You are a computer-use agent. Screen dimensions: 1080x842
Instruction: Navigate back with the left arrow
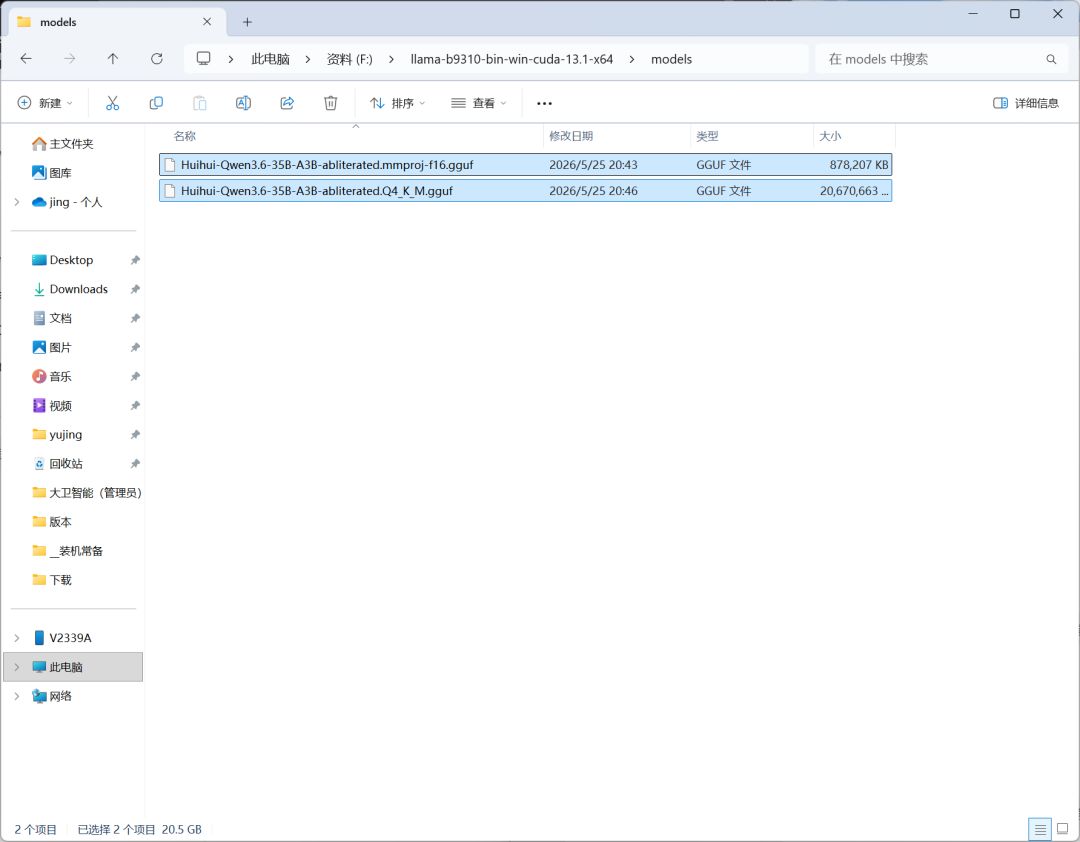[26, 59]
